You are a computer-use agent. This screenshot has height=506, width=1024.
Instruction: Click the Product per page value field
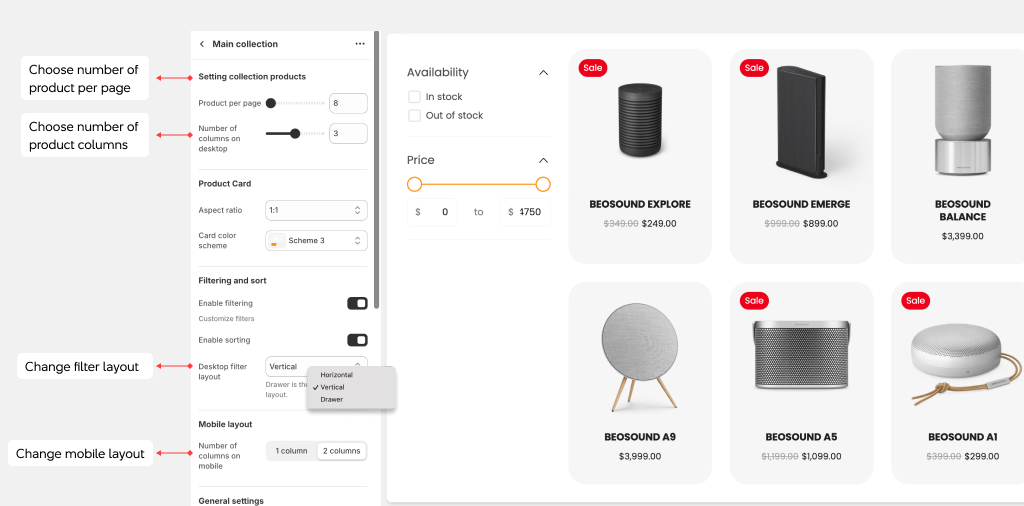[348, 103]
